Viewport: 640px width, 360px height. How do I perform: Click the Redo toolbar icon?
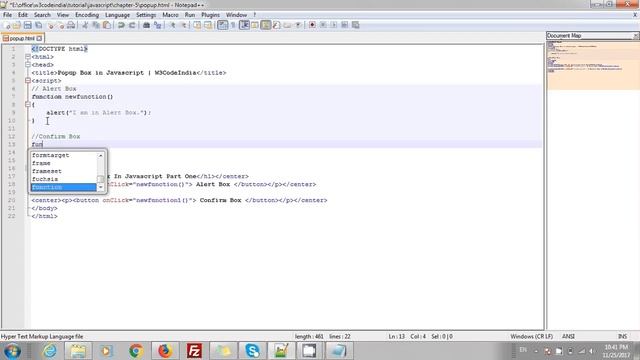click(132, 25)
